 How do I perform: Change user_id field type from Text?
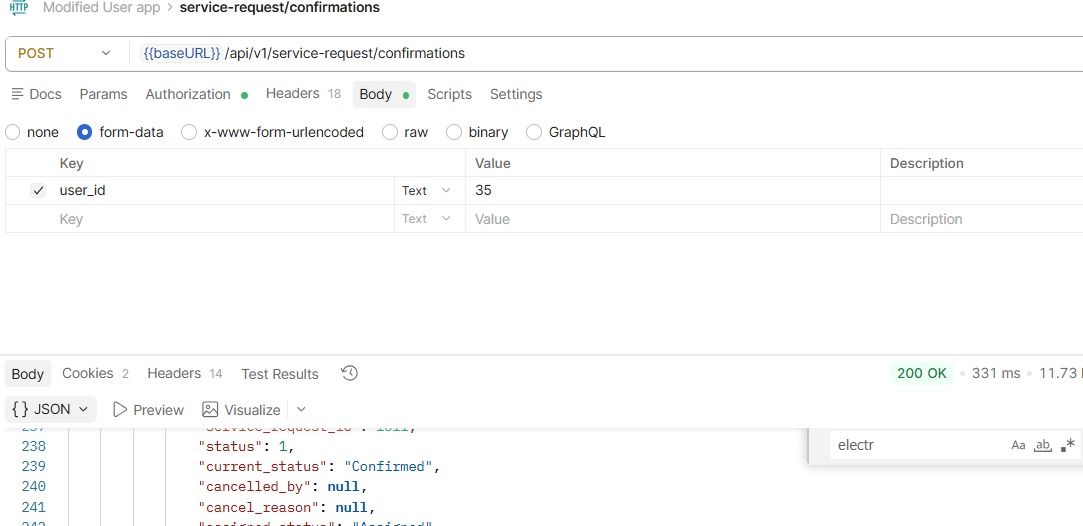pyautogui.click(x=426, y=191)
